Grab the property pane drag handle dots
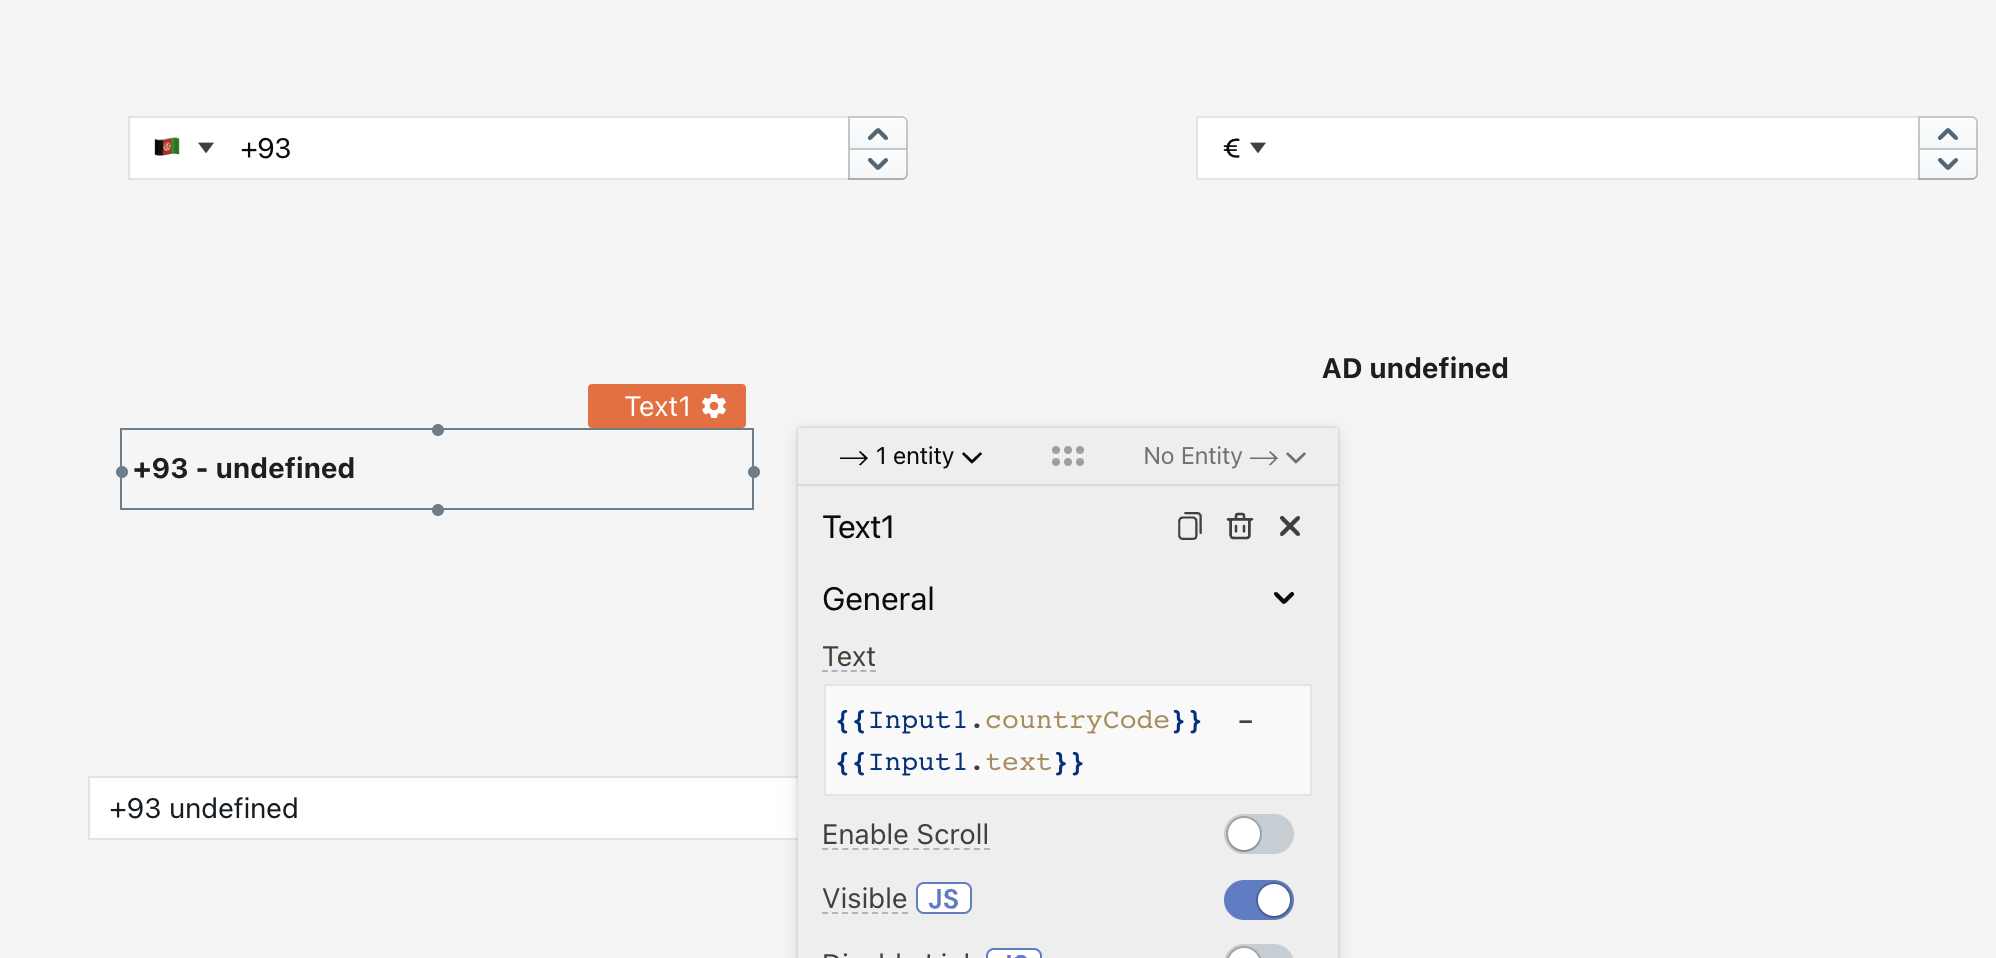 1068,456
